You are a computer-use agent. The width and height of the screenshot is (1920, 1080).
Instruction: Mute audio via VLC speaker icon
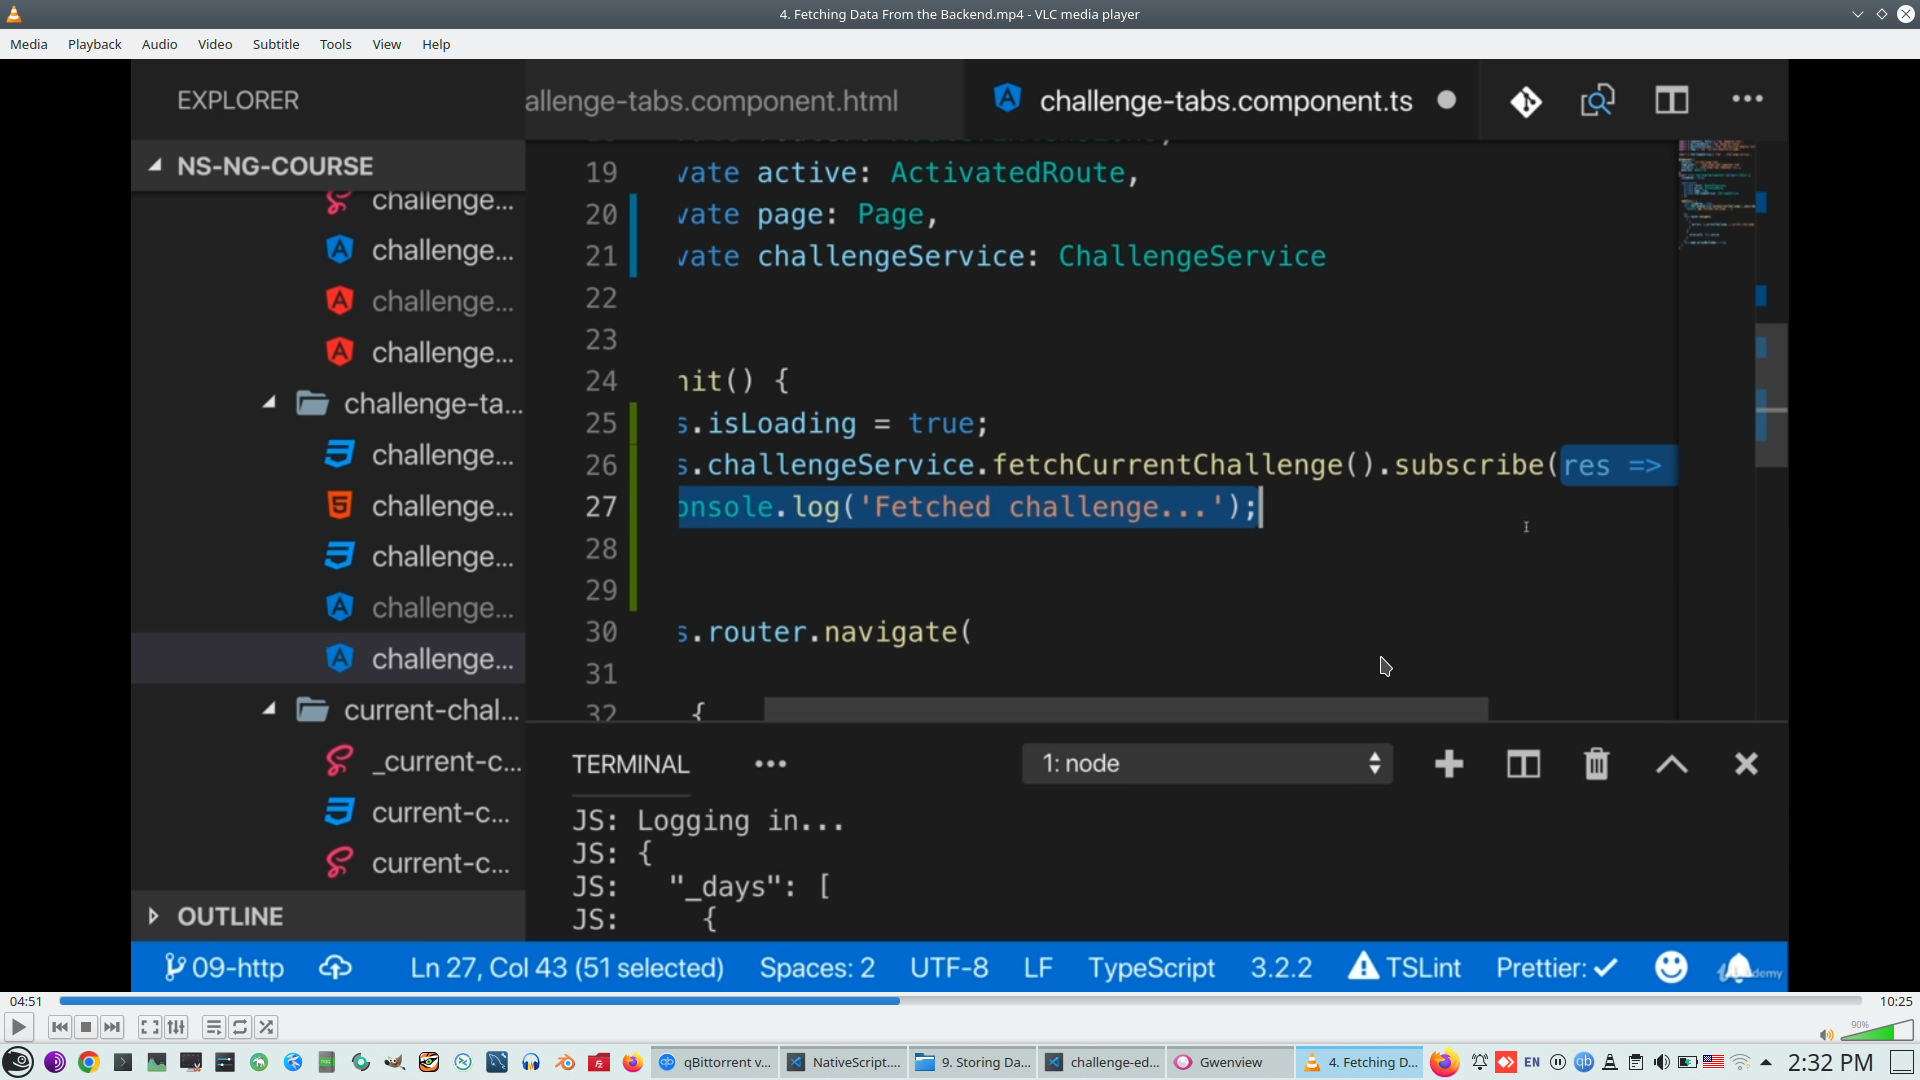(x=1826, y=1035)
